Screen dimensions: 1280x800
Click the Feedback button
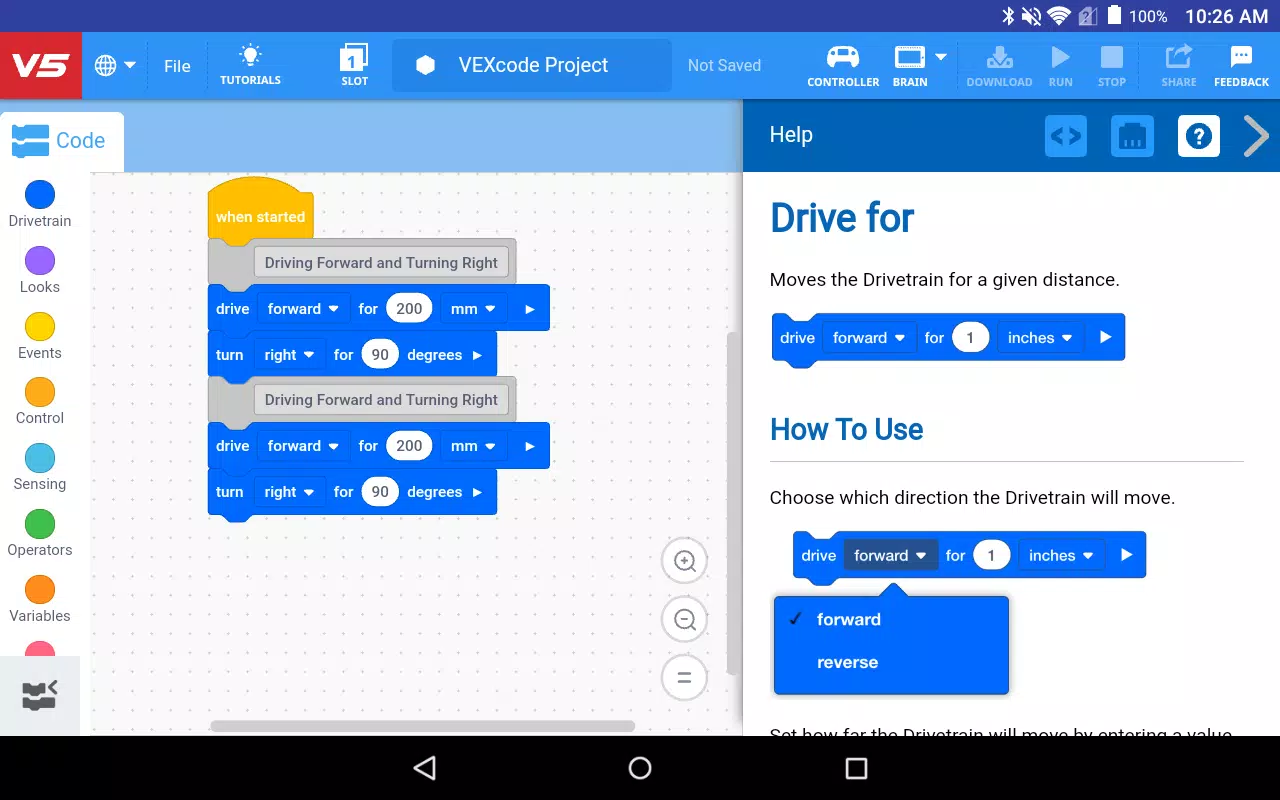coord(1241,65)
